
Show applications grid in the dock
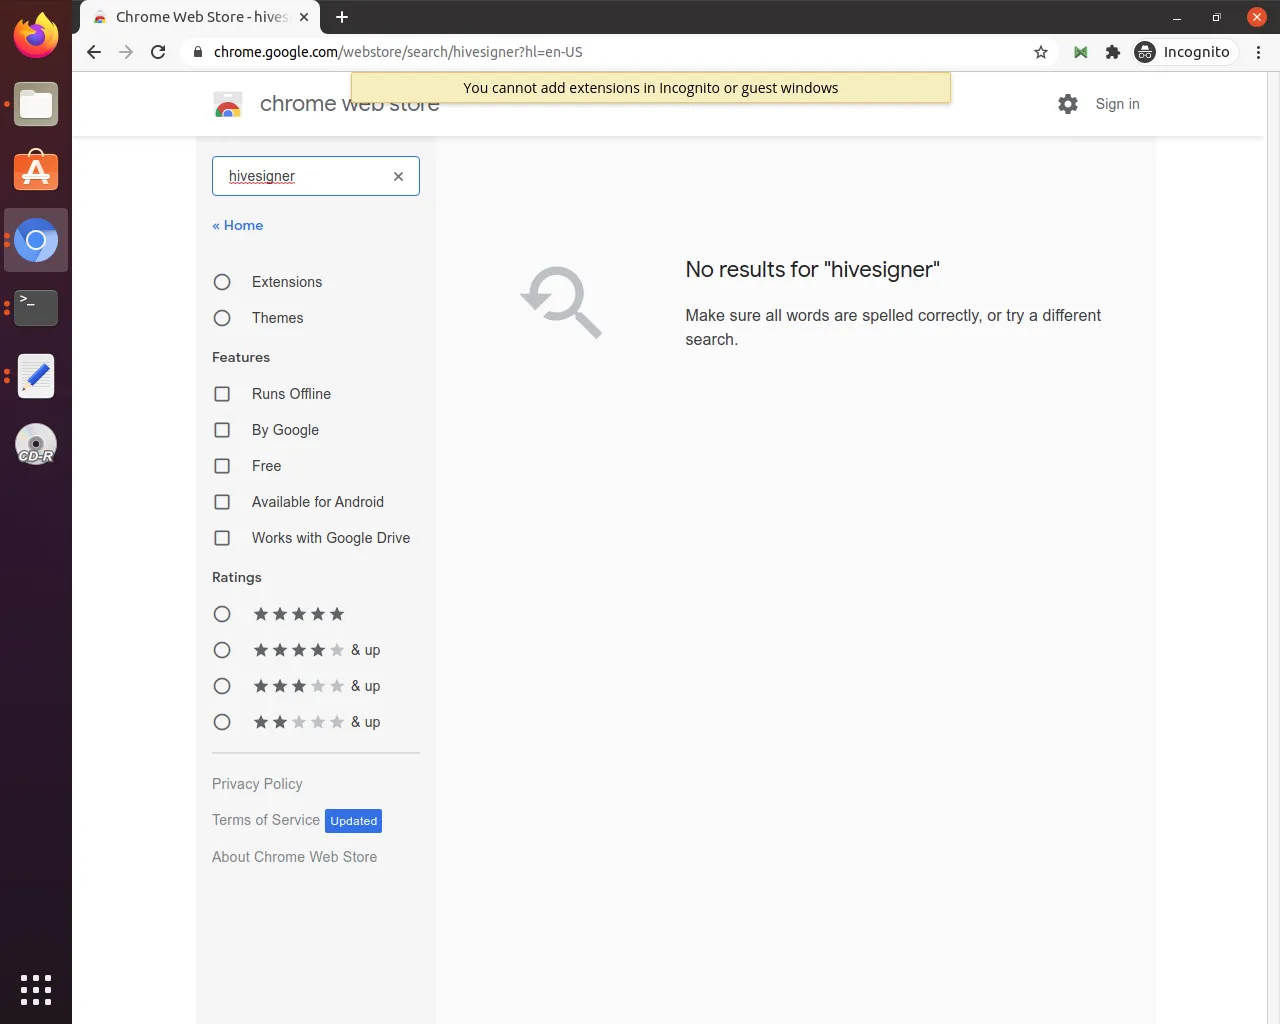coord(36,989)
